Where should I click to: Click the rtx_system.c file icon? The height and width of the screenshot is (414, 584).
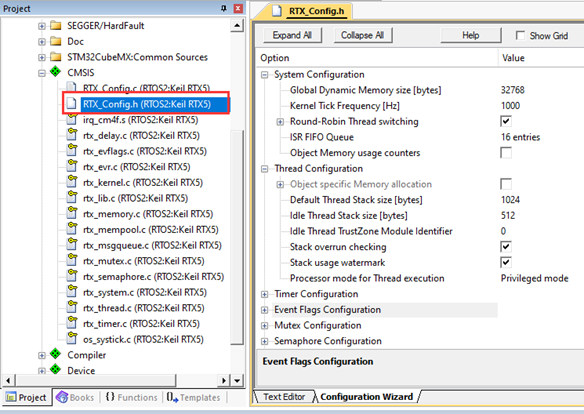tap(72, 292)
